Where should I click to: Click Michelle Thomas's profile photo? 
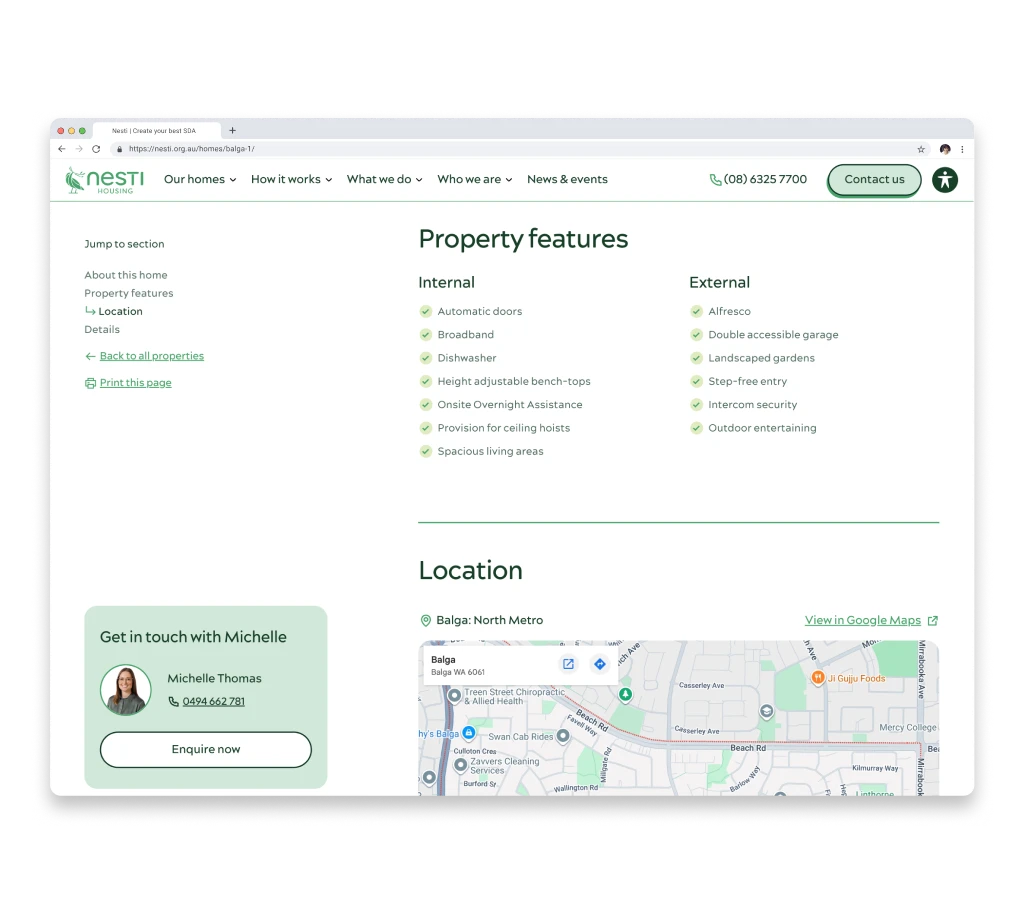(x=126, y=690)
